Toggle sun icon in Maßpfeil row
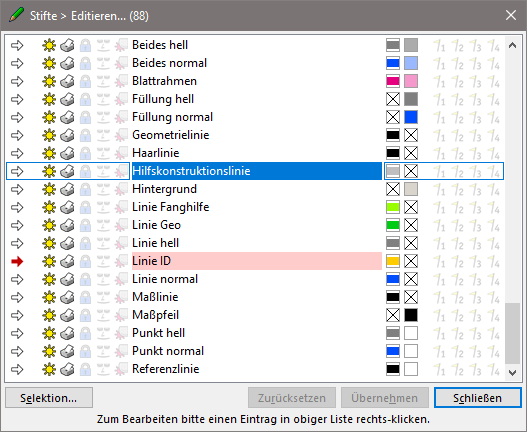Screen dimensions: 527x432 [x=49, y=315]
